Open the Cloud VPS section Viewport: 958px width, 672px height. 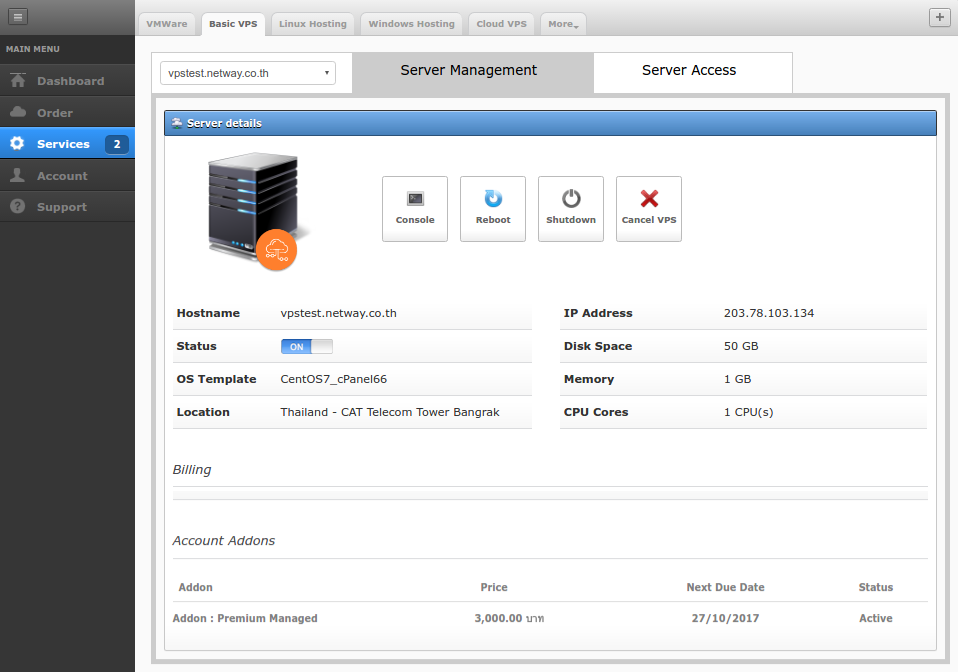coord(501,23)
